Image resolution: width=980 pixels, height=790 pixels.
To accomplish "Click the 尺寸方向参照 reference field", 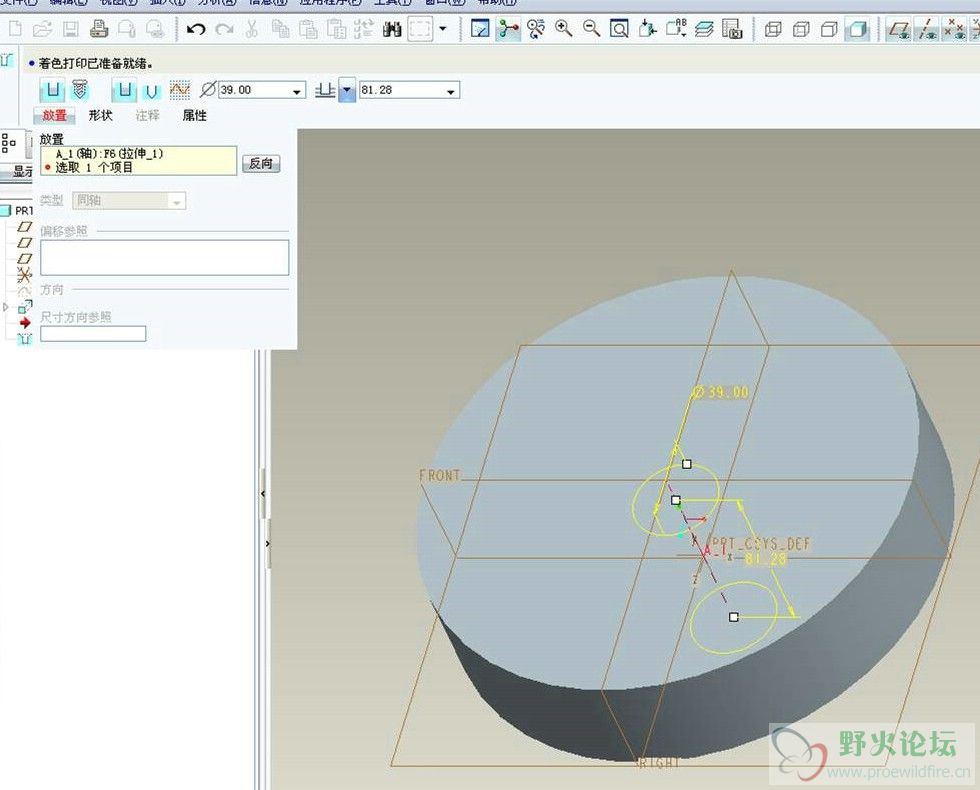I will coord(93,334).
